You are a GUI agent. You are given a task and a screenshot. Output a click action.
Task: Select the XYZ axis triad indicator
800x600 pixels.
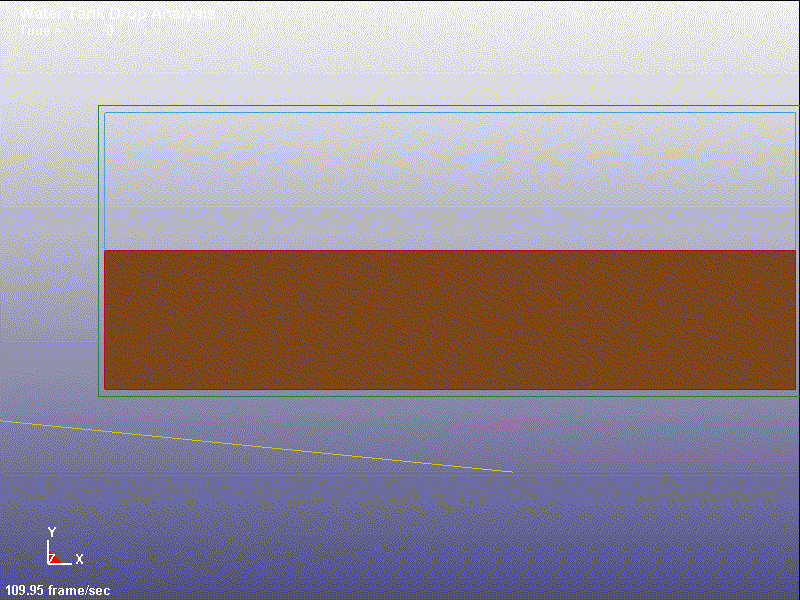(65, 546)
